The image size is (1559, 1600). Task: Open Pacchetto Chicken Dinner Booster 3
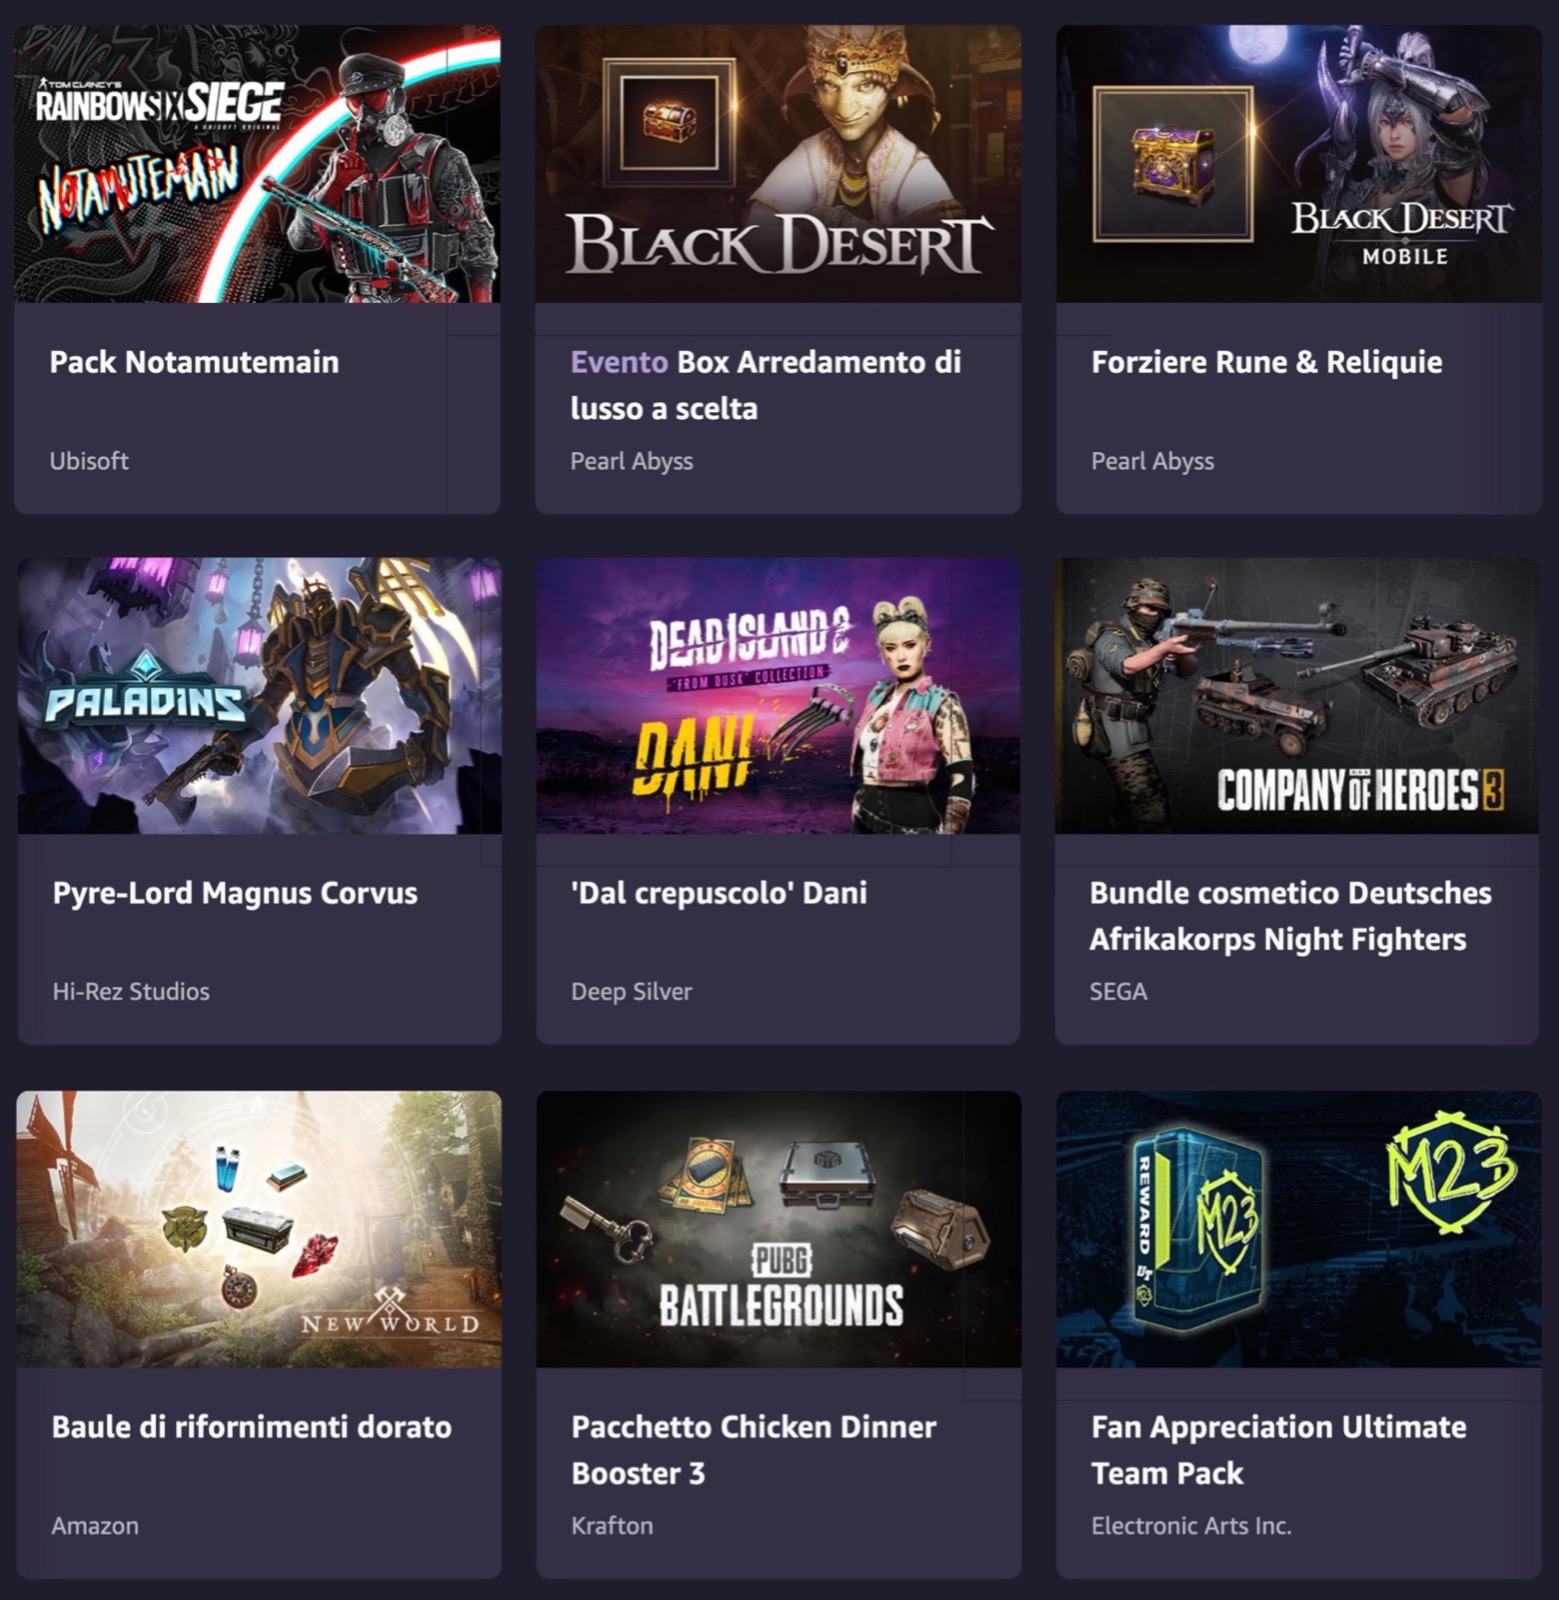click(754, 1450)
